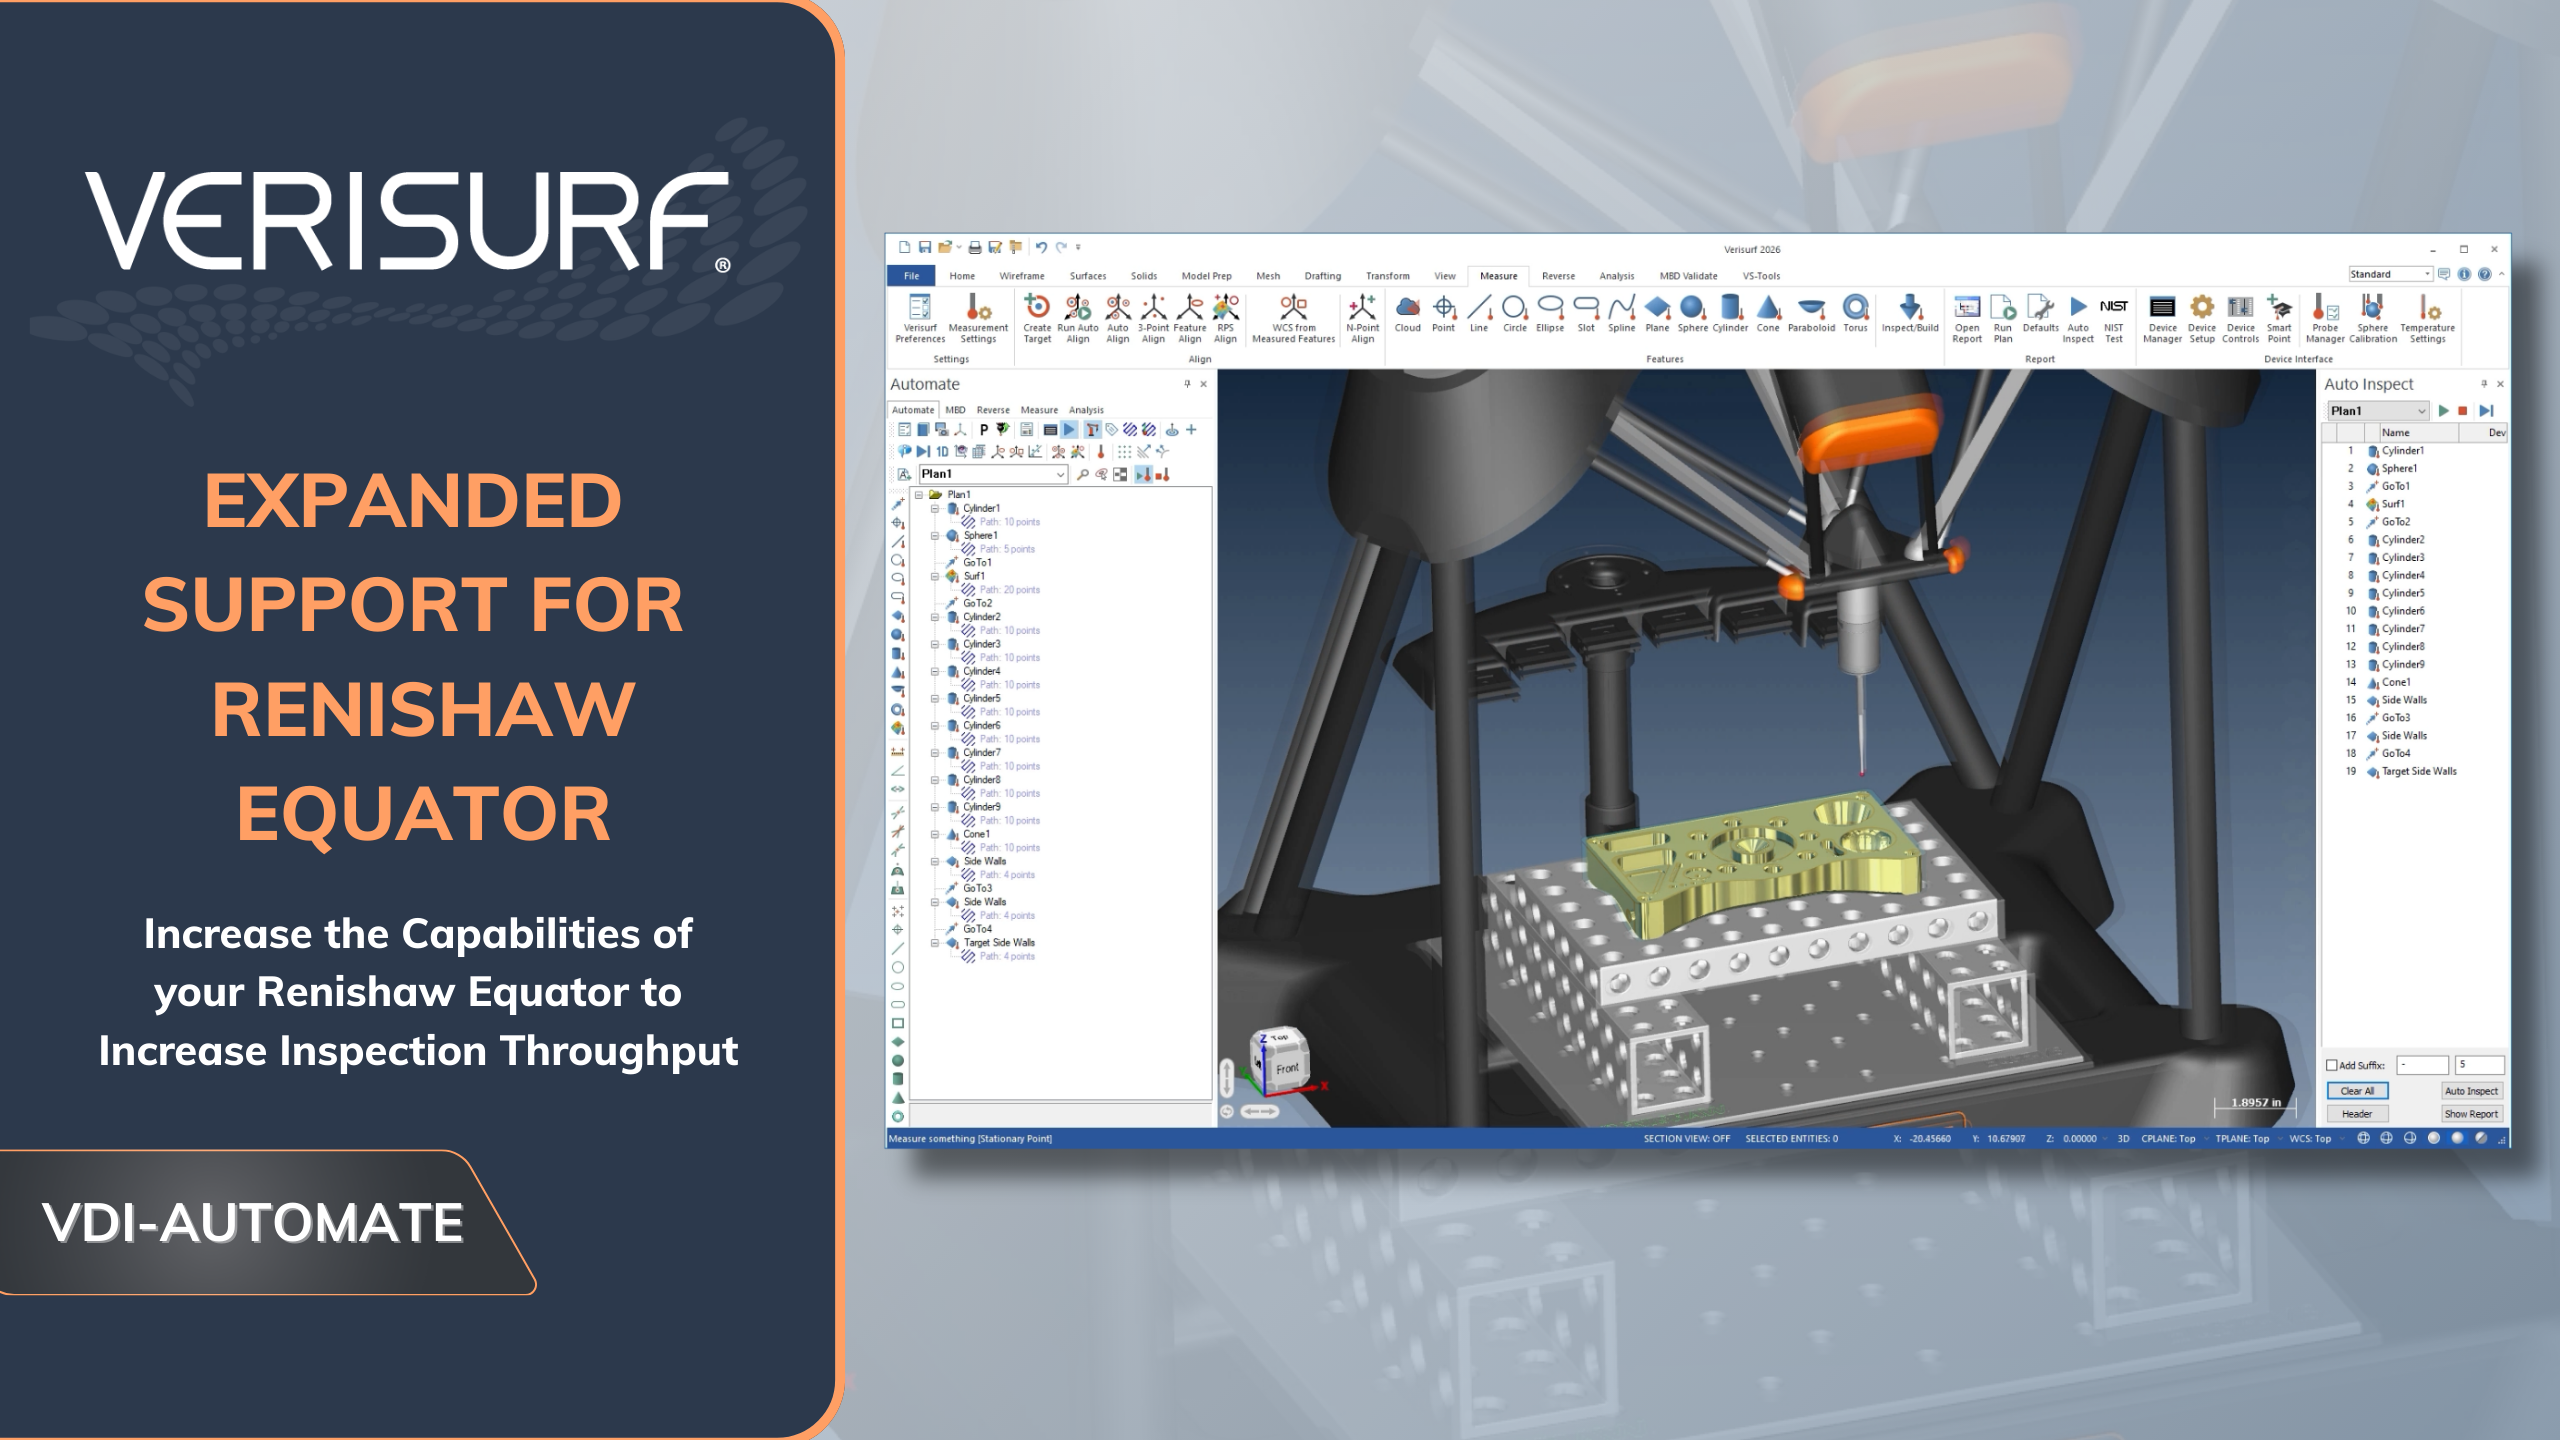Pin the Auto Inspect panel
Image resolution: width=2560 pixels, height=1440 pixels.
pyautogui.click(x=2483, y=384)
